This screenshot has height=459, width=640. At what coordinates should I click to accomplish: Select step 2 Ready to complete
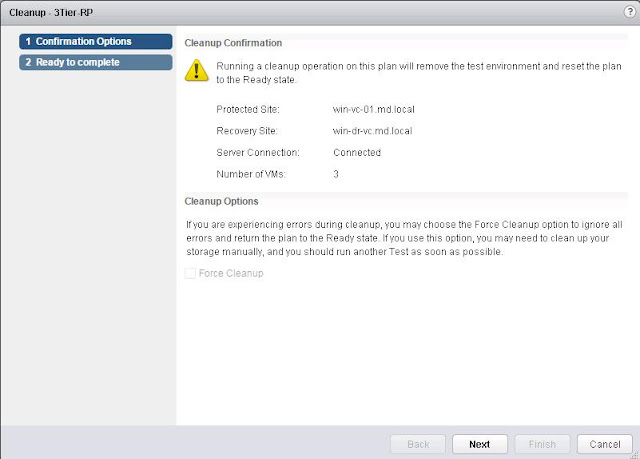pos(96,62)
